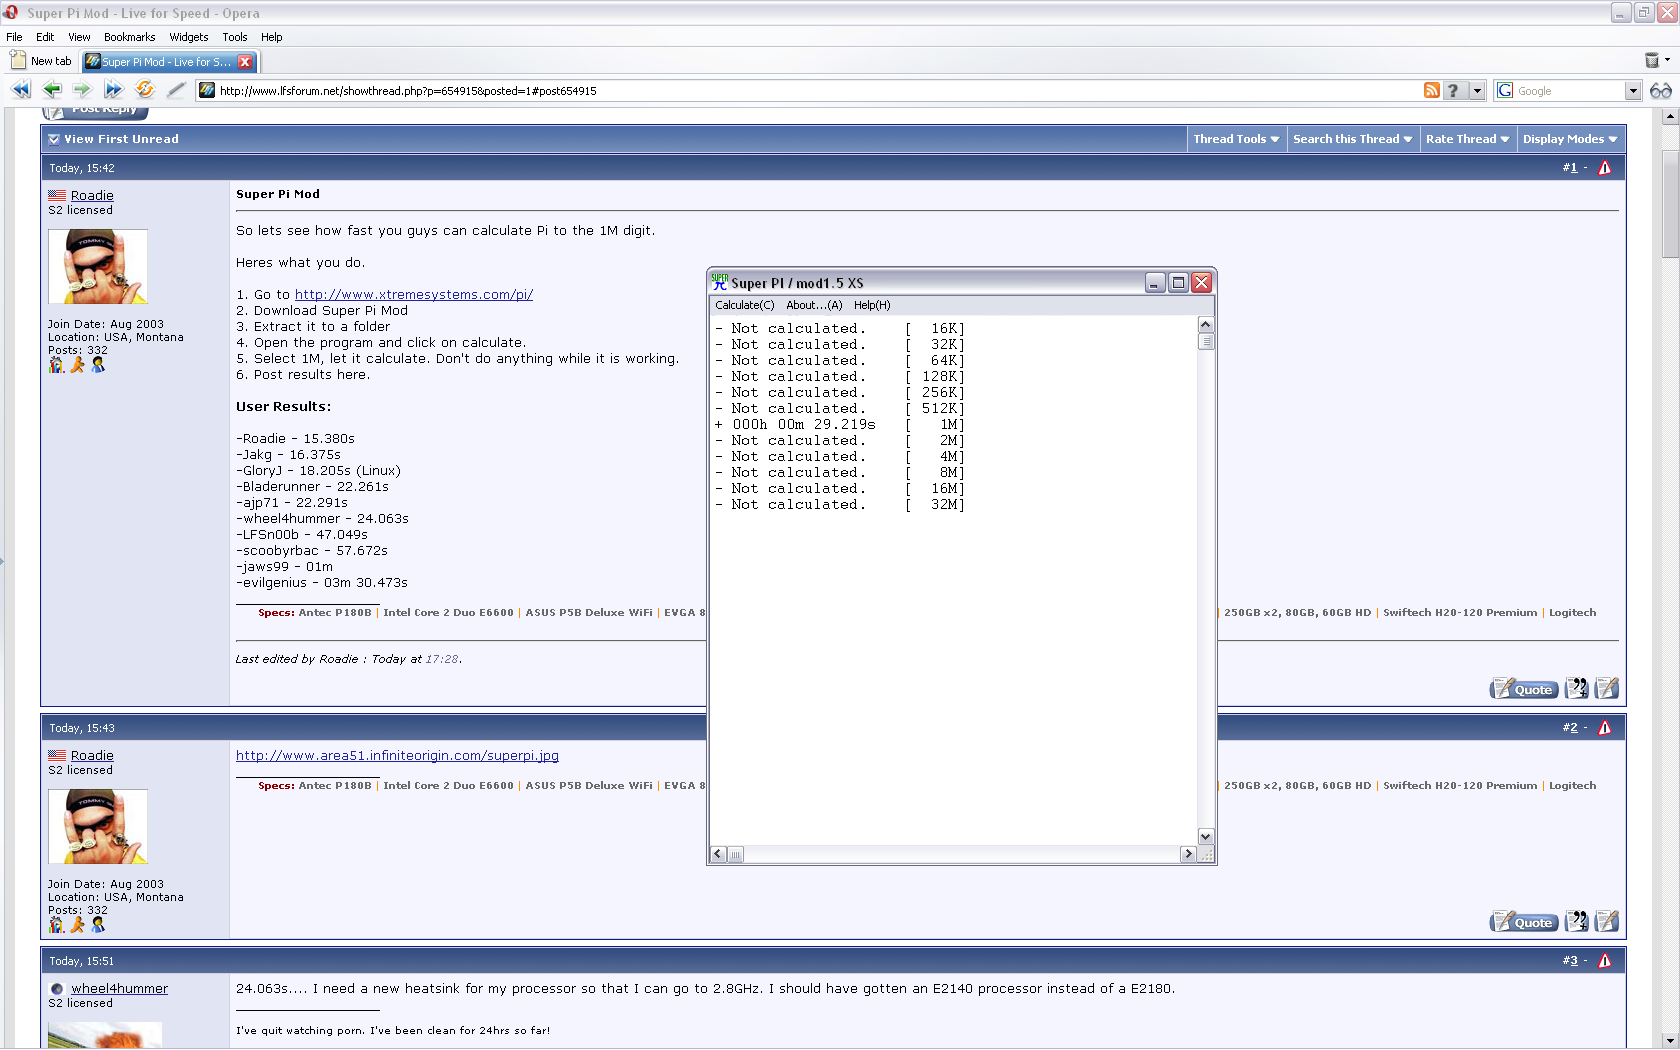
Task: Click the site favicon in the address bar
Action: click(207, 90)
